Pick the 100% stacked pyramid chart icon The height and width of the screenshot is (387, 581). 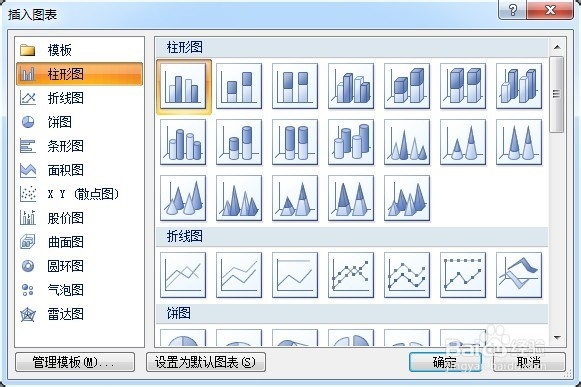click(x=351, y=198)
